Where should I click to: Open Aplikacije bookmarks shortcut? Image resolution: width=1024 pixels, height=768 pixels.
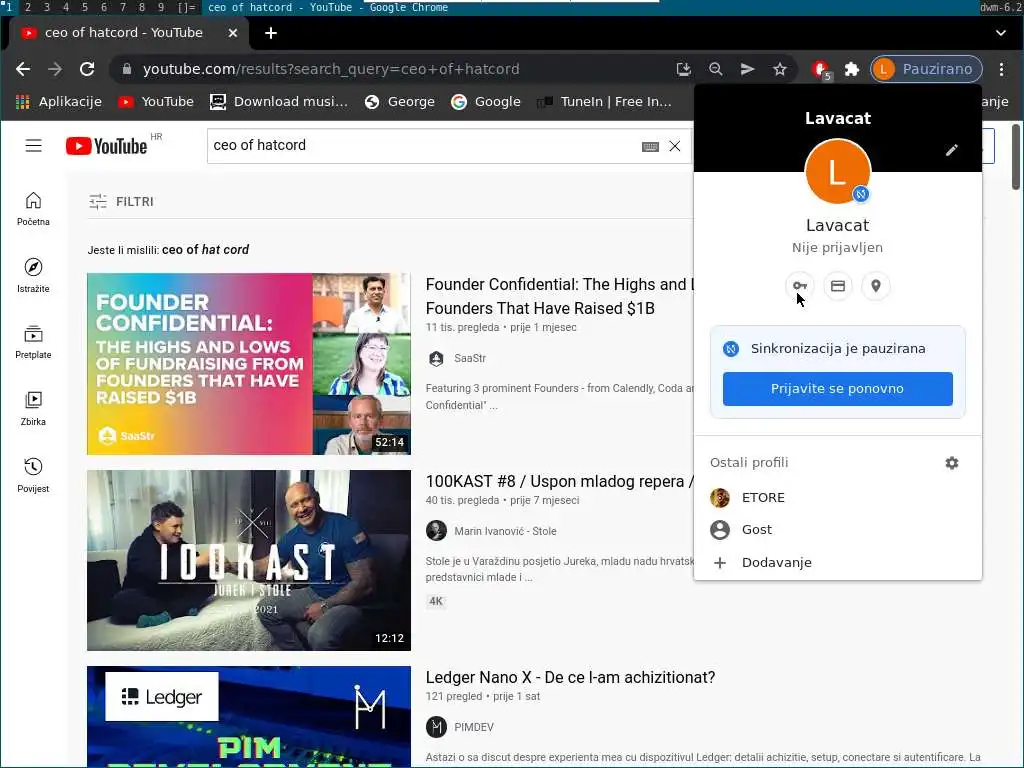[x=58, y=102]
